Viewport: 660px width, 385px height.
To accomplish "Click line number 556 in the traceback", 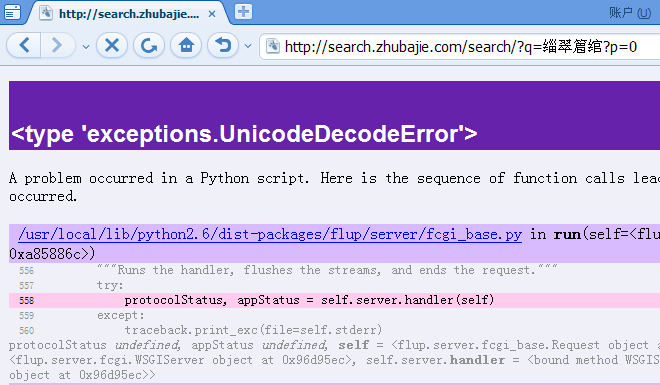I will (26, 271).
